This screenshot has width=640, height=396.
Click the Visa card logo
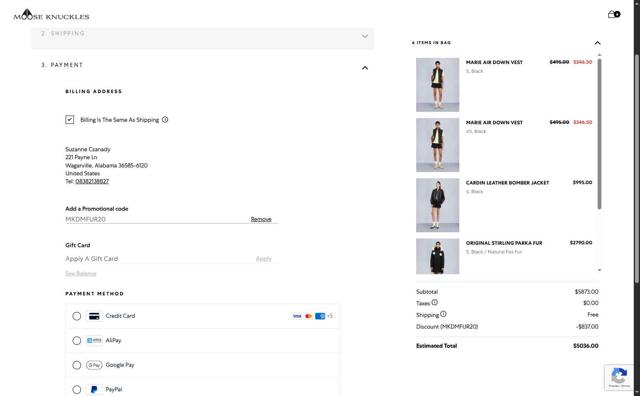tap(297, 316)
